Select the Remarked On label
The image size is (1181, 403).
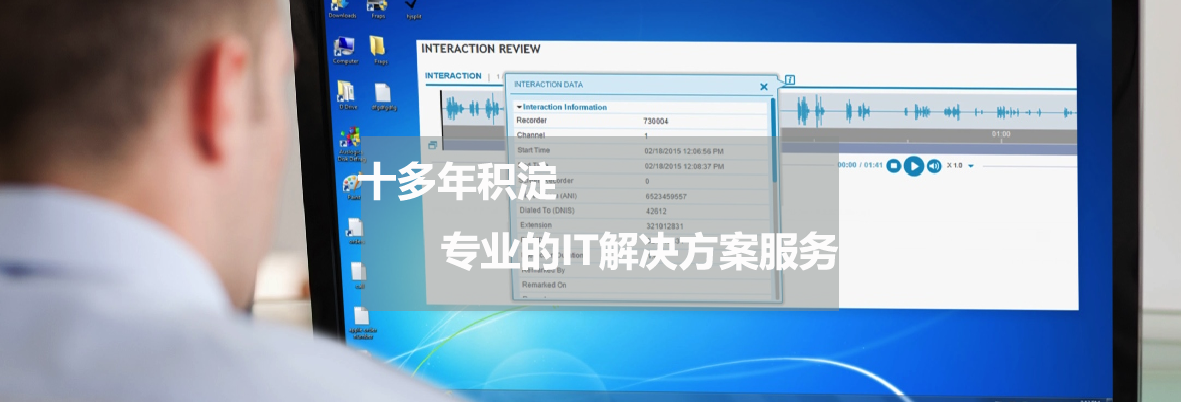tap(544, 285)
